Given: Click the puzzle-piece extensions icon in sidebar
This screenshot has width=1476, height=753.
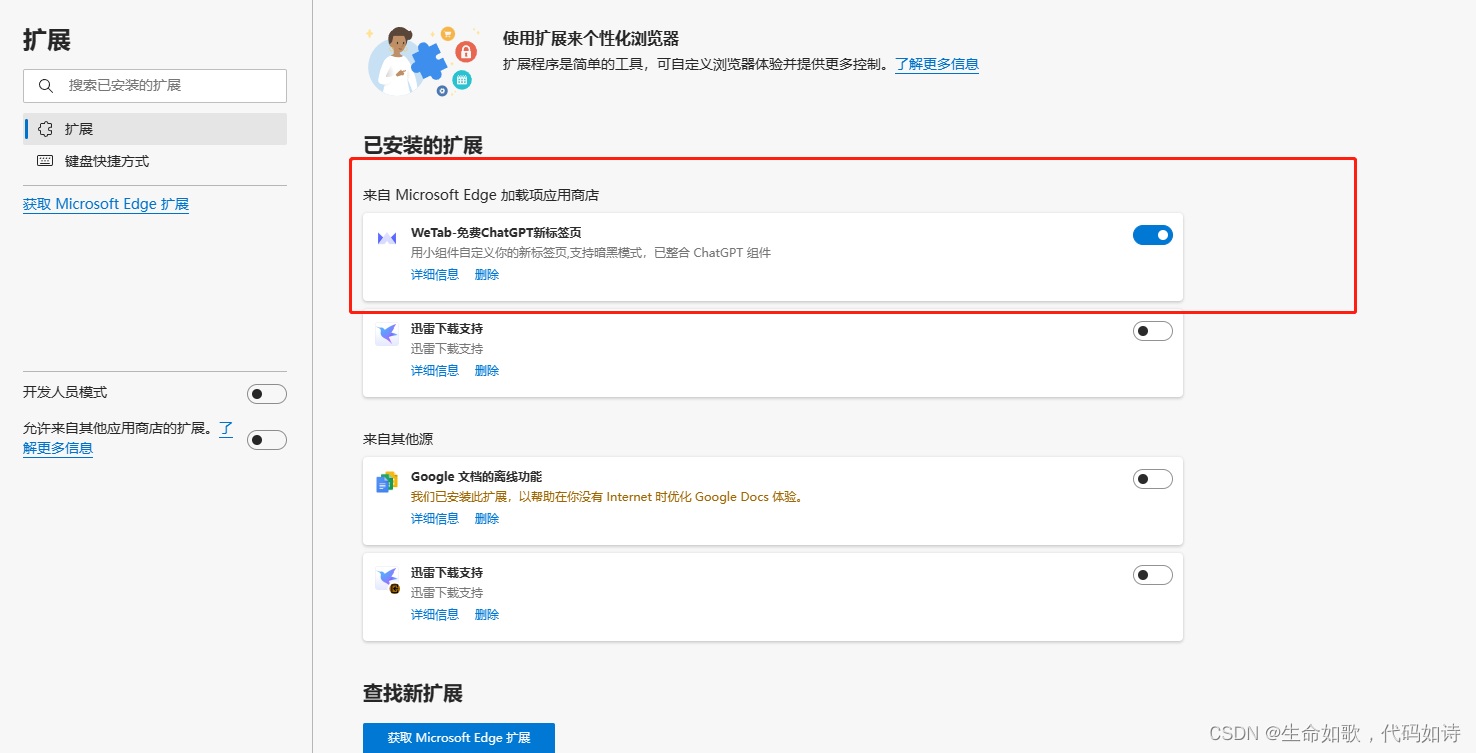Looking at the screenshot, I should pos(45,129).
